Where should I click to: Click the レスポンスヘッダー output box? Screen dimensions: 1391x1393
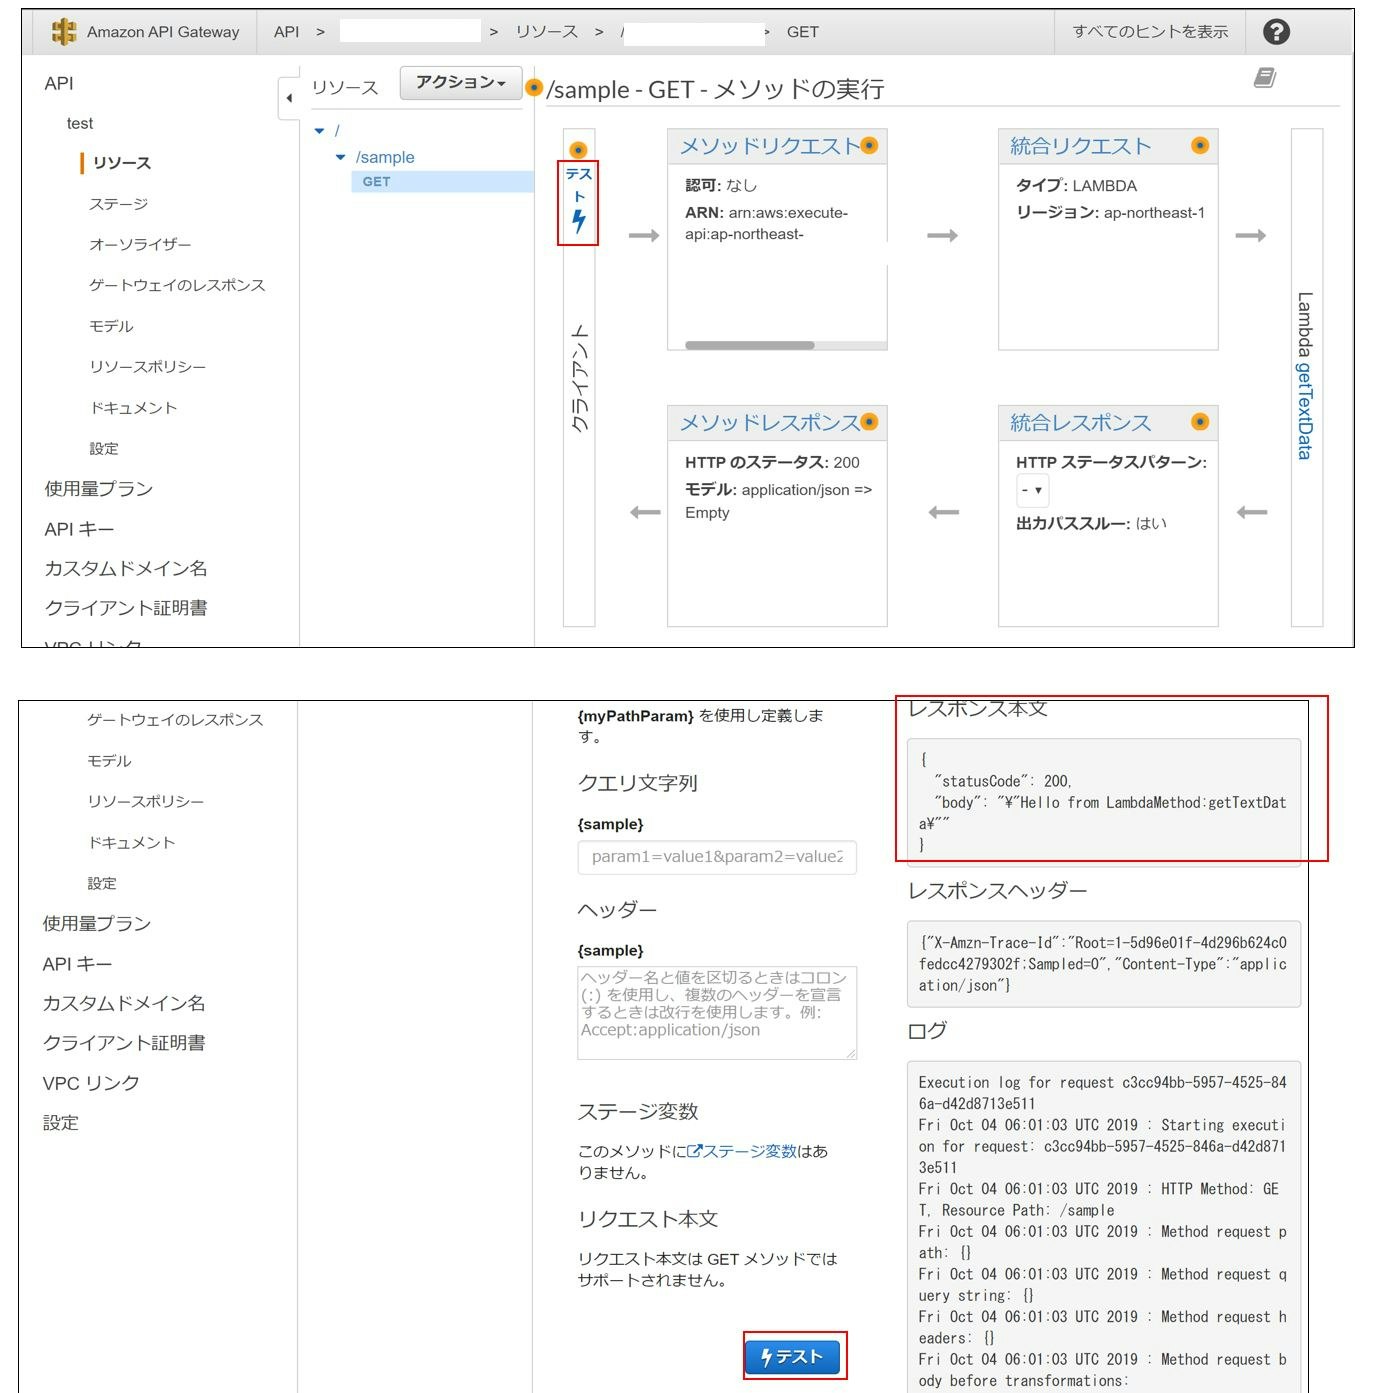pos(1104,964)
